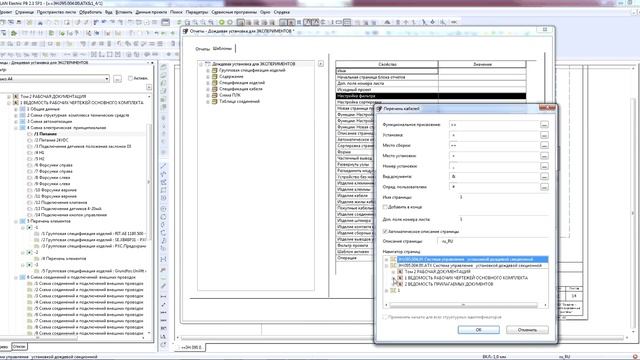Switch to the Отчеты tab
640x360 pixels.
pos(202,49)
